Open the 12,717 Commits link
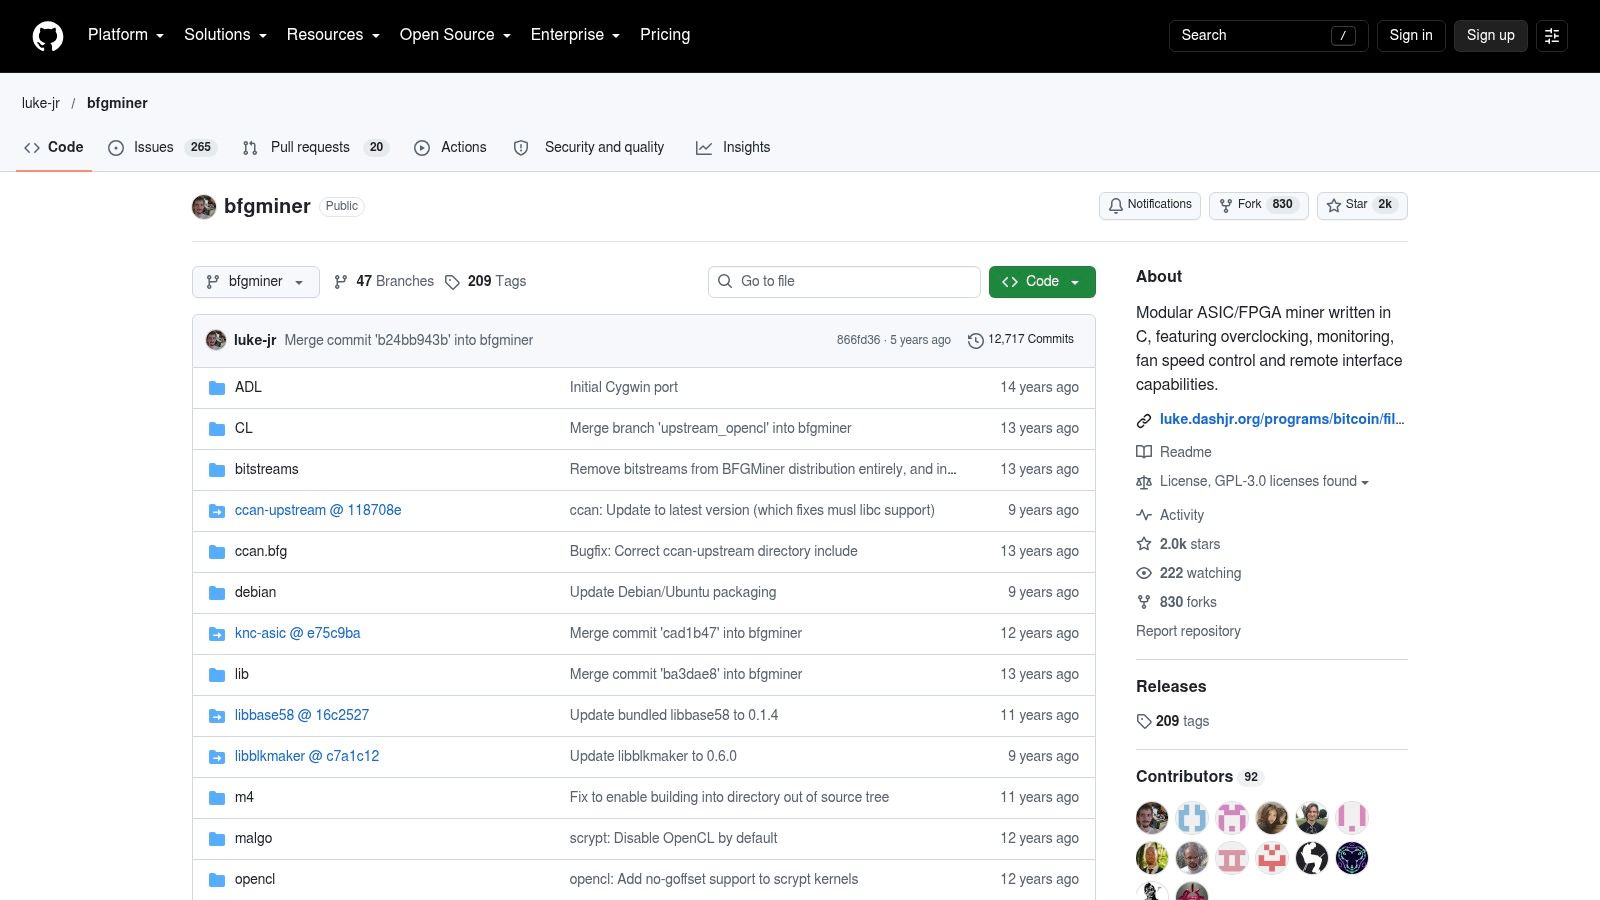 click(x=1021, y=340)
